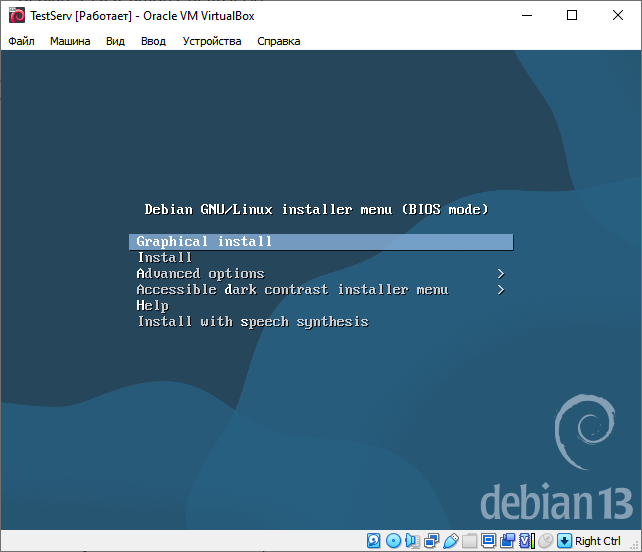Open the Ввод menu
Screen dimensions: 642x552
click(x=153, y=41)
